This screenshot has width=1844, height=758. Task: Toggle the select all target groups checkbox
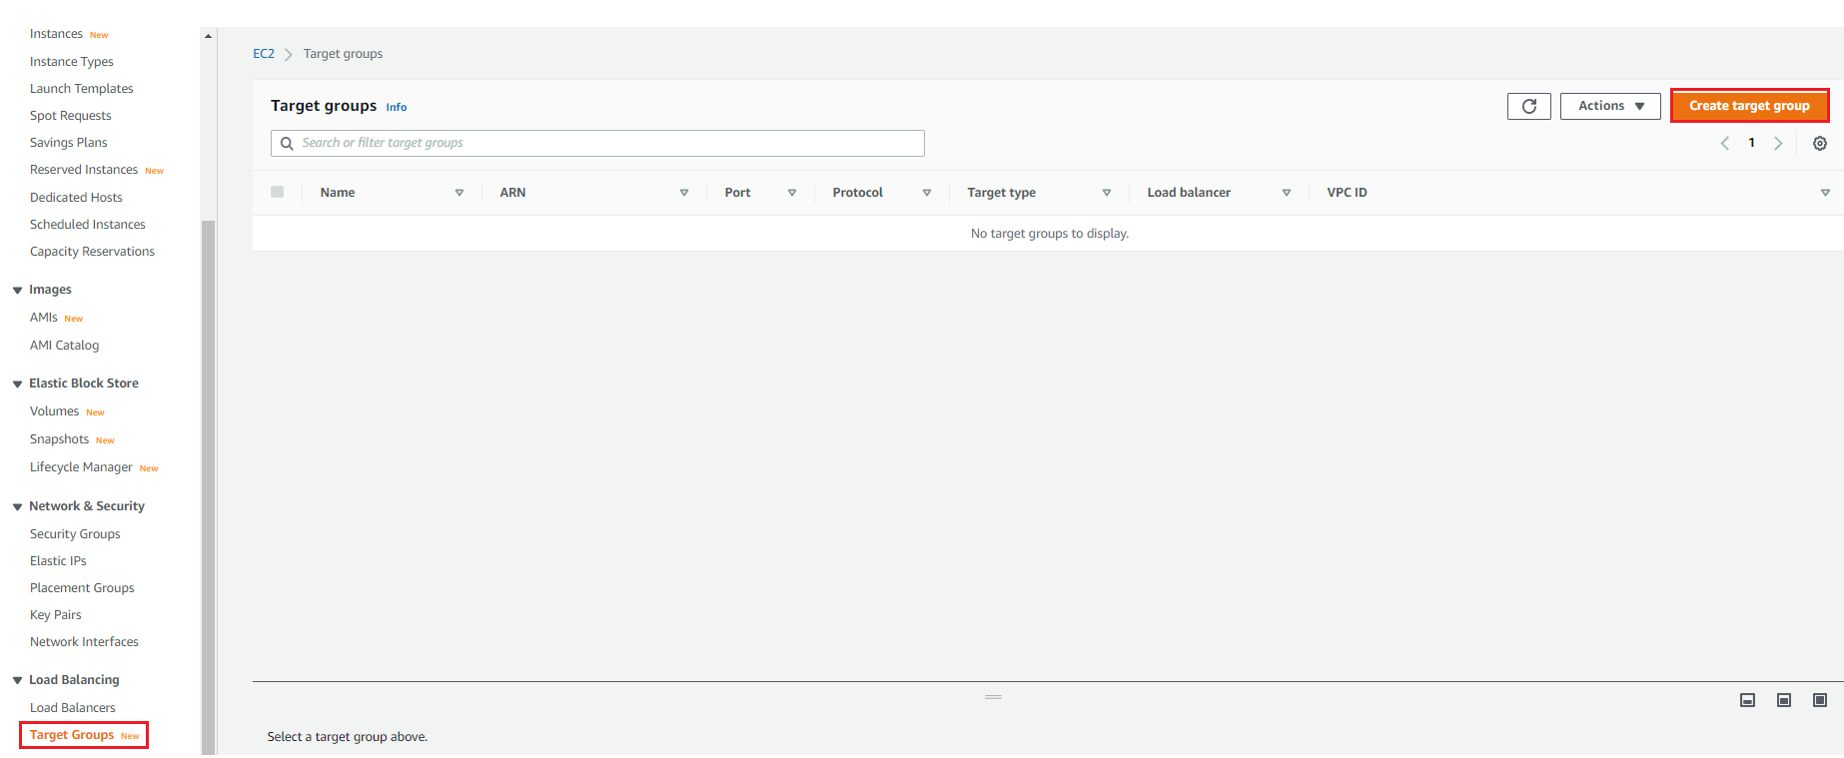coord(277,192)
